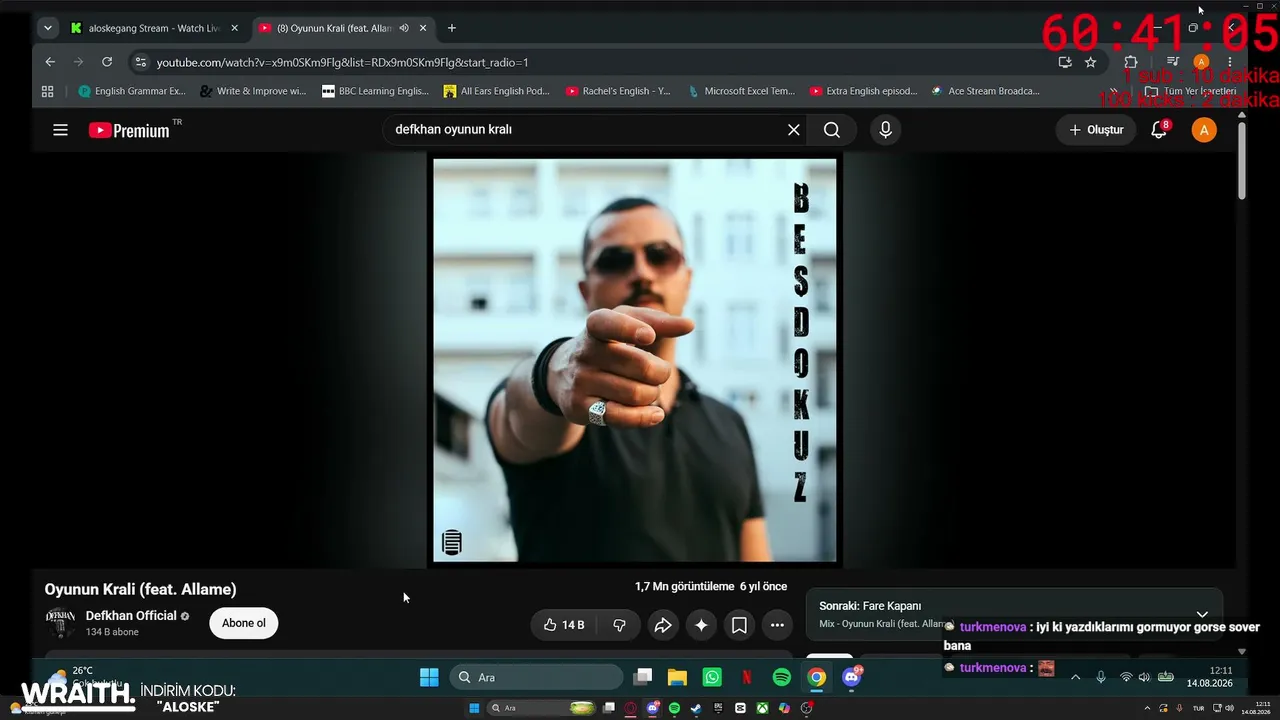The width and height of the screenshot is (1280, 720).
Task: View site information icon in address bar
Action: tap(140, 62)
